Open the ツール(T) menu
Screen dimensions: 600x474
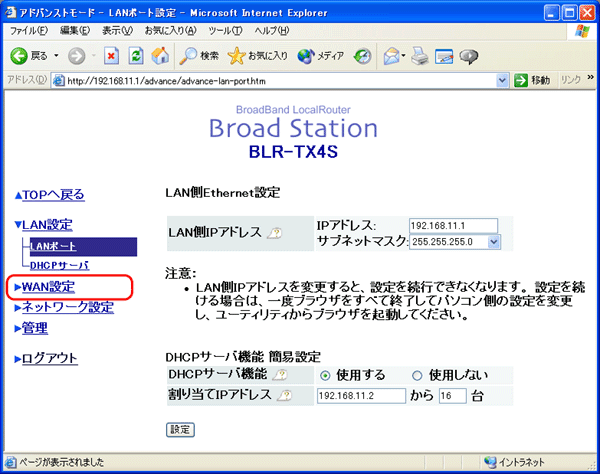tap(225, 31)
